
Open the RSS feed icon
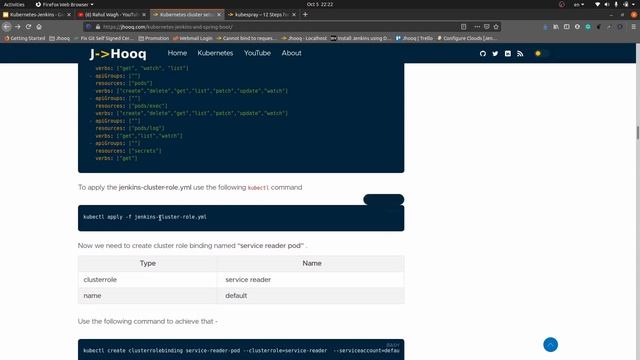tap(520, 53)
